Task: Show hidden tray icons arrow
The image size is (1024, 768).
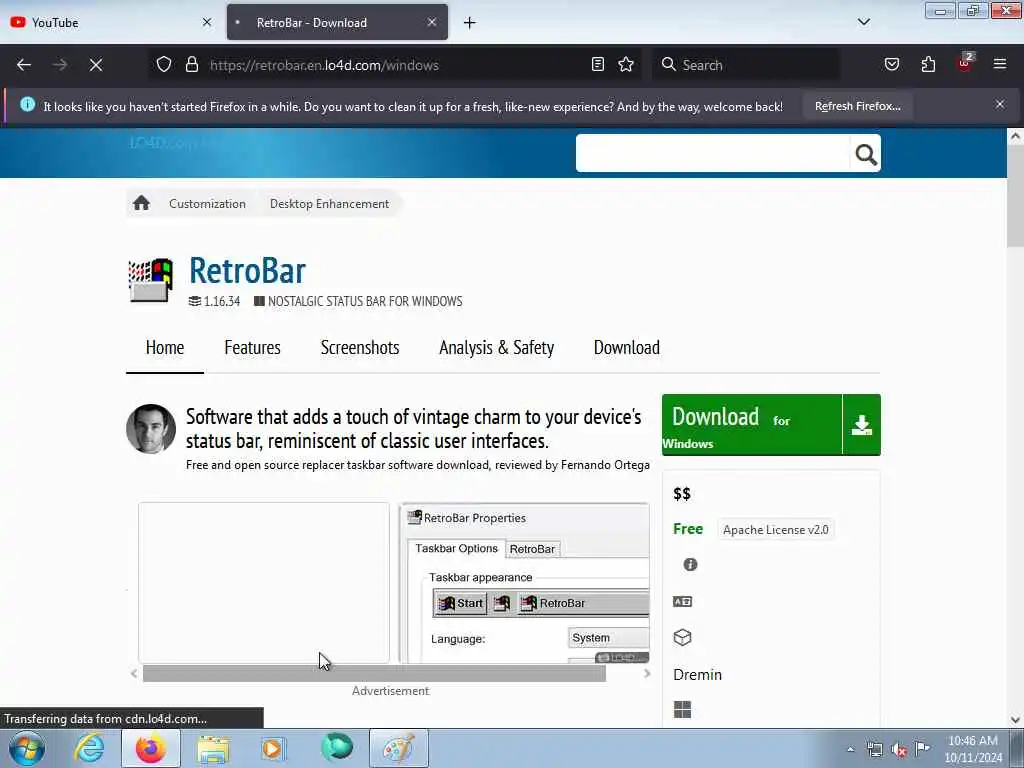Action: [x=850, y=749]
